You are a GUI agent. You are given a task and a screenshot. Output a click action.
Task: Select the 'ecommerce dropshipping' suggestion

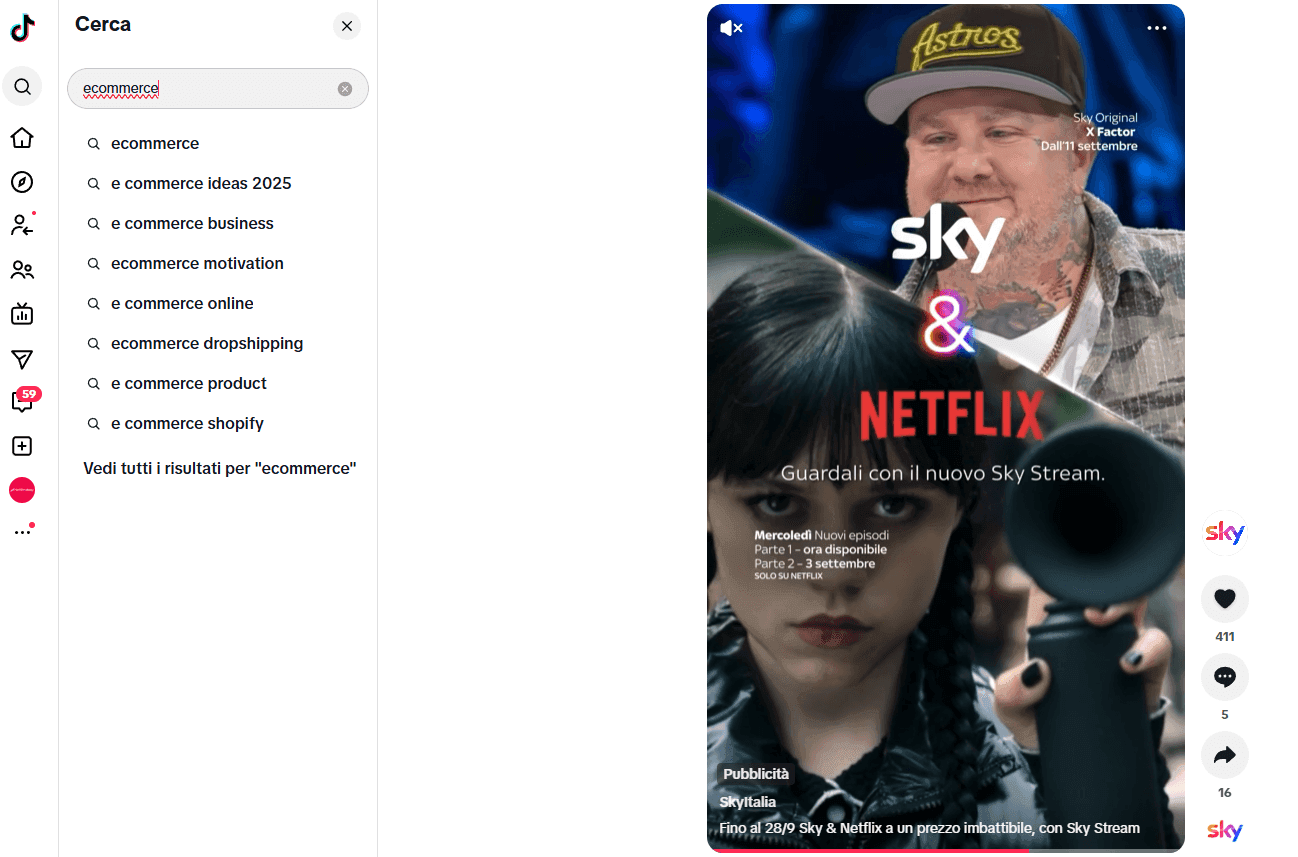pyautogui.click(x=218, y=344)
